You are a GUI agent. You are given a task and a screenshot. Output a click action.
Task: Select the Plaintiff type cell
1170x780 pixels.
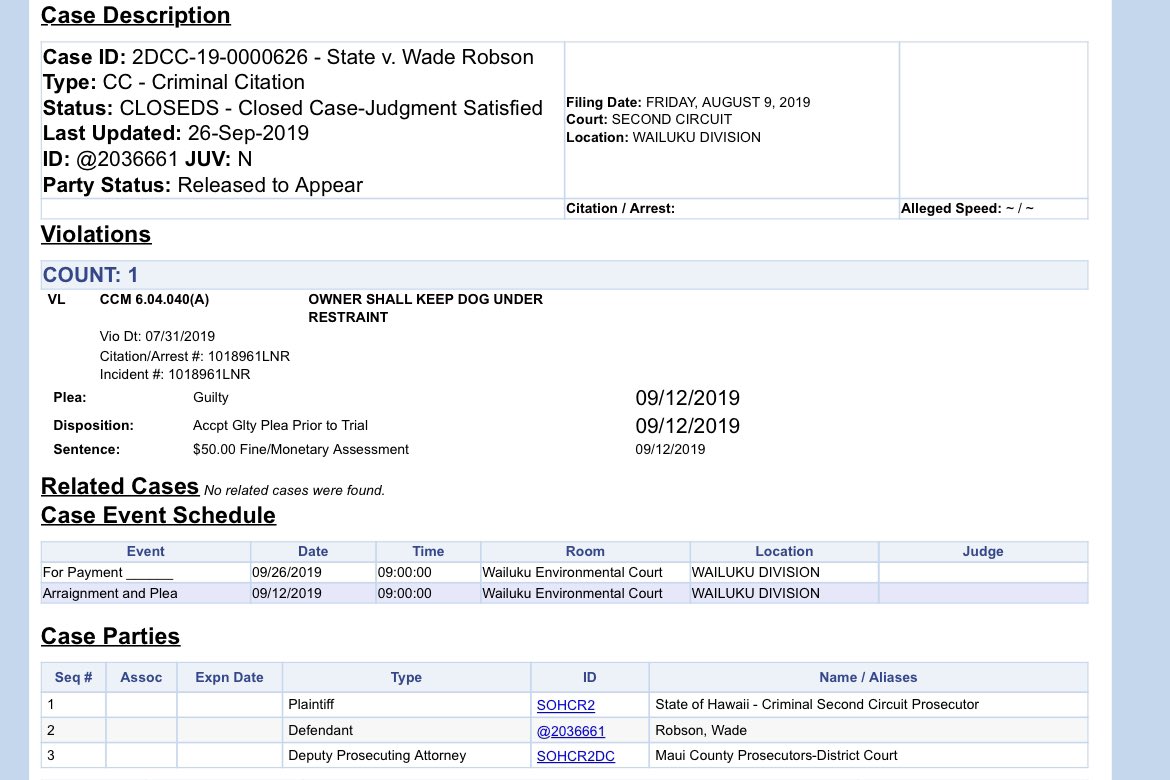pyautogui.click(x=406, y=705)
